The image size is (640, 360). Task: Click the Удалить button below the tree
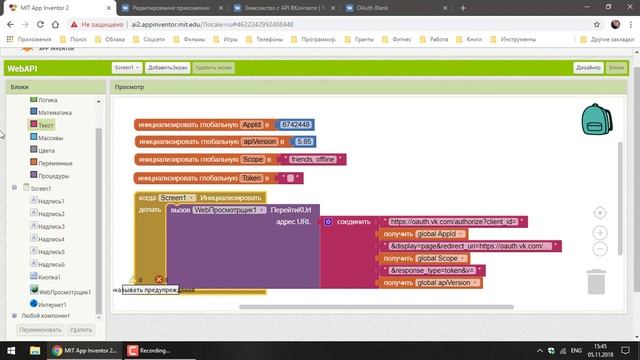(x=80, y=329)
